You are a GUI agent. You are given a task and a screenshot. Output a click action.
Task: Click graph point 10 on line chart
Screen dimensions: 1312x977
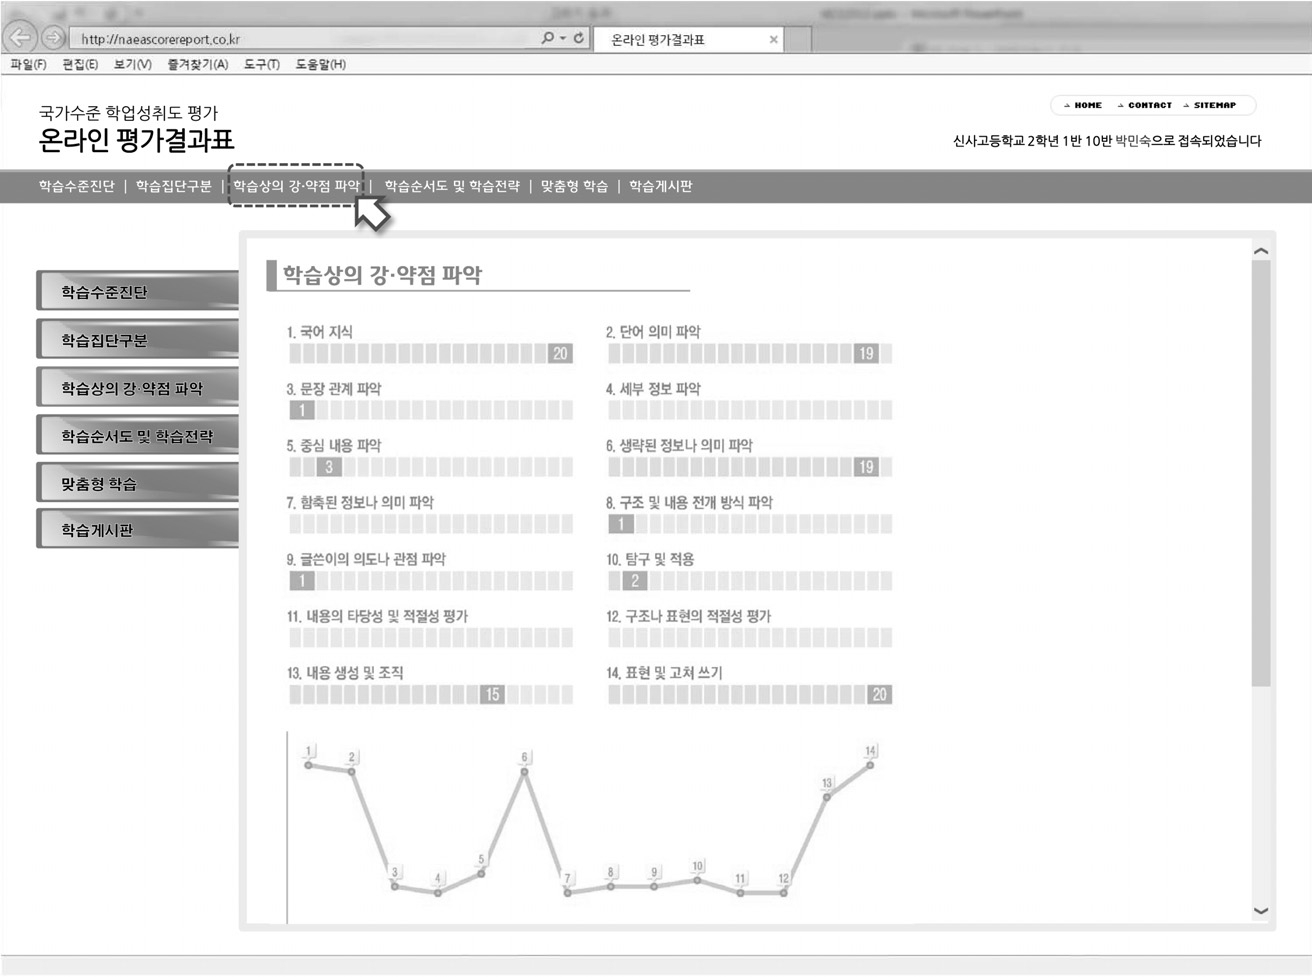pyautogui.click(x=697, y=880)
